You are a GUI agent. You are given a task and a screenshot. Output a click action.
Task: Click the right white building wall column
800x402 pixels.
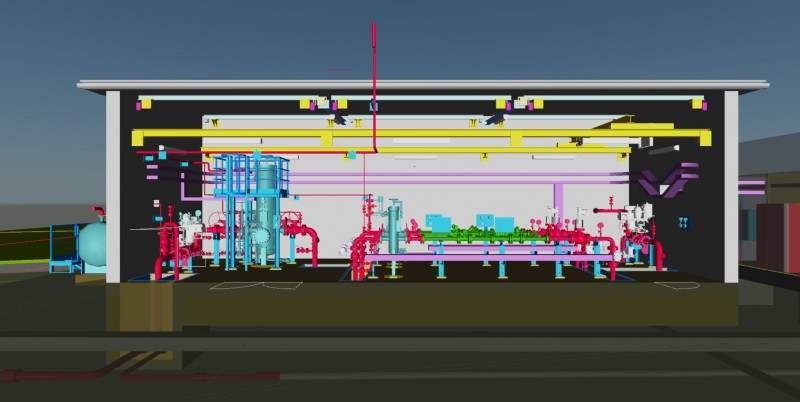[x=730, y=185]
